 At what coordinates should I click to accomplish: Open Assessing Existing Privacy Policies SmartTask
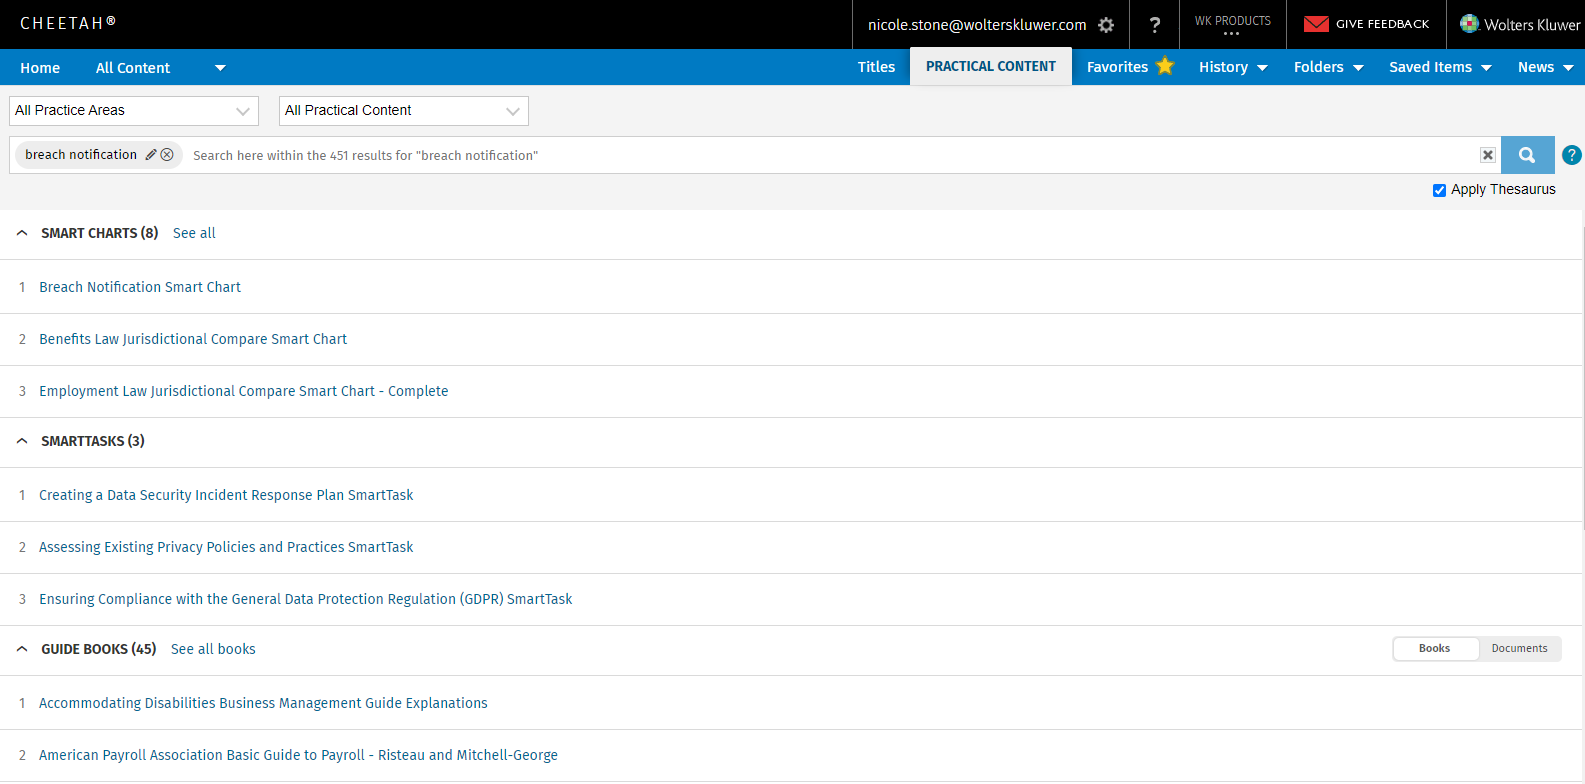(226, 547)
